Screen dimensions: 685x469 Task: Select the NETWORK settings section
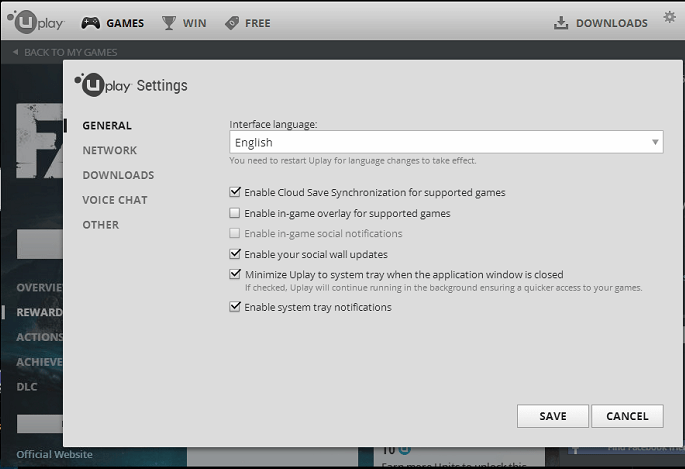(110, 151)
